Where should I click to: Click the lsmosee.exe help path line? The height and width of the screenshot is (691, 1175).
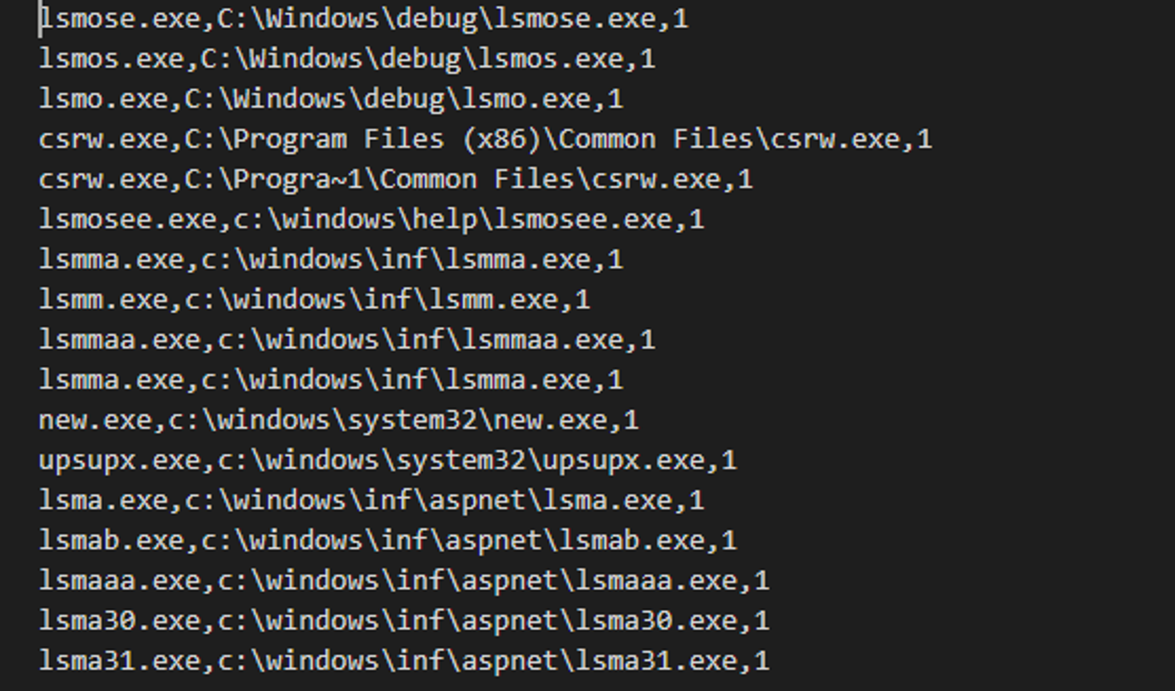pos(372,219)
